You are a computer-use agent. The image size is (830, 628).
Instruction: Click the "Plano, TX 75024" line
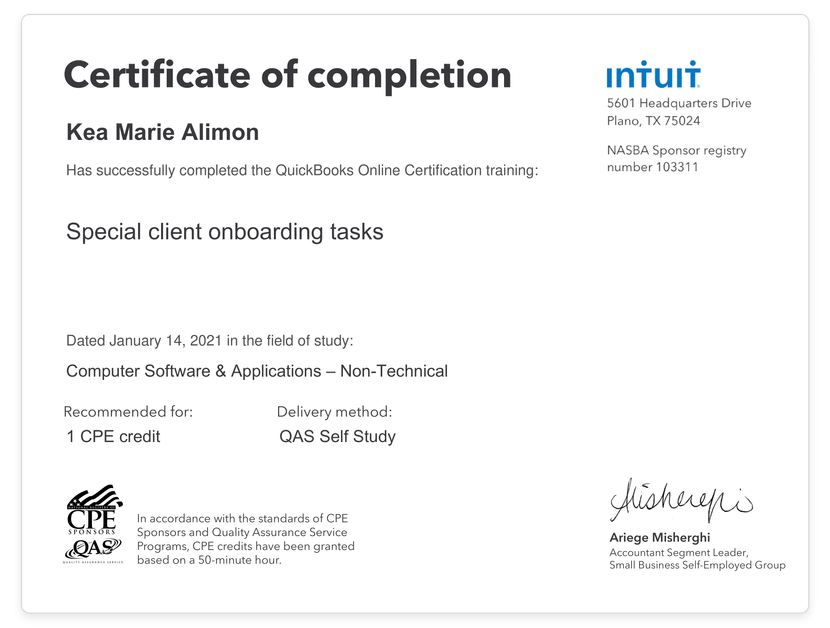653,121
